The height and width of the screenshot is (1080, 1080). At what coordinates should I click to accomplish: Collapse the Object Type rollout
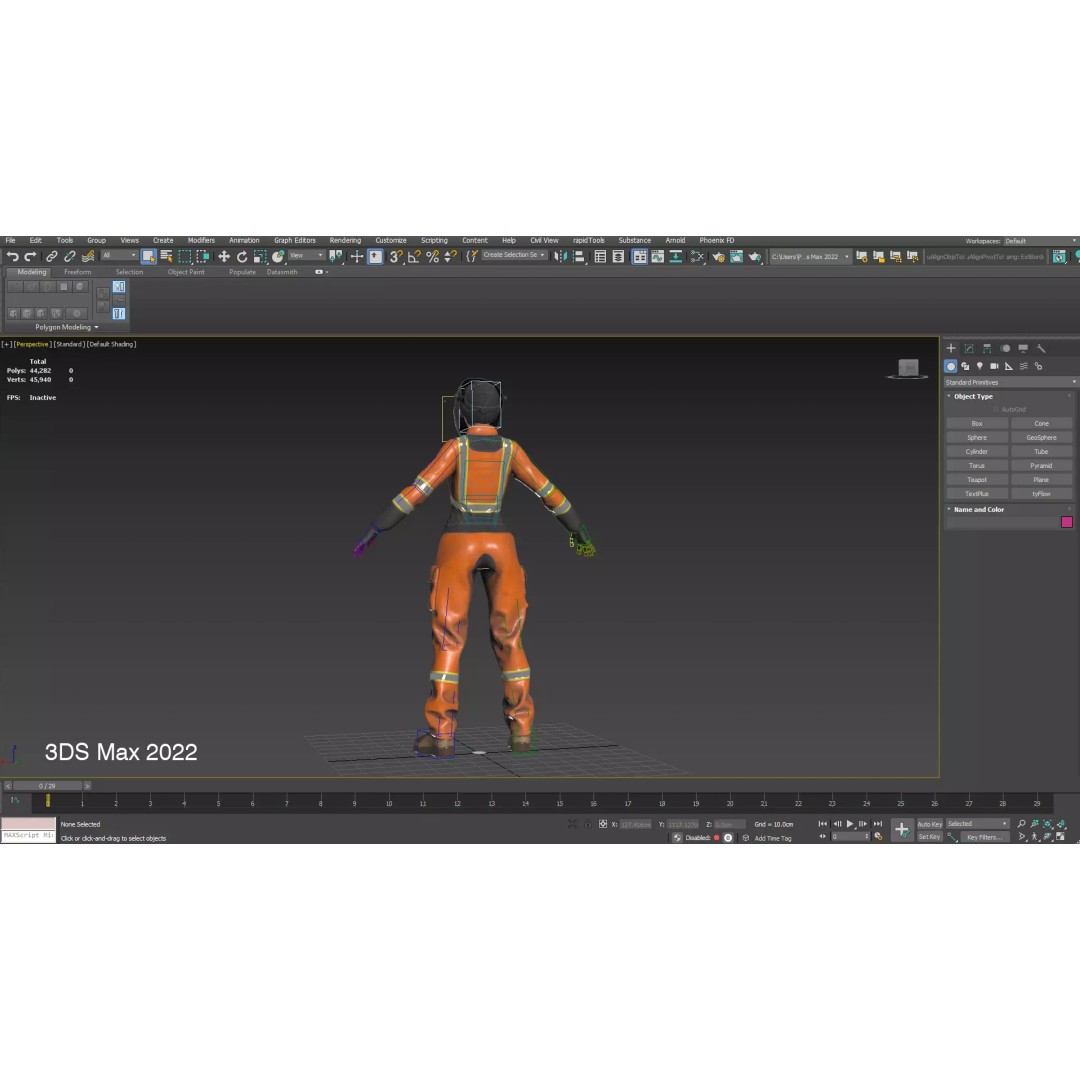coord(973,396)
